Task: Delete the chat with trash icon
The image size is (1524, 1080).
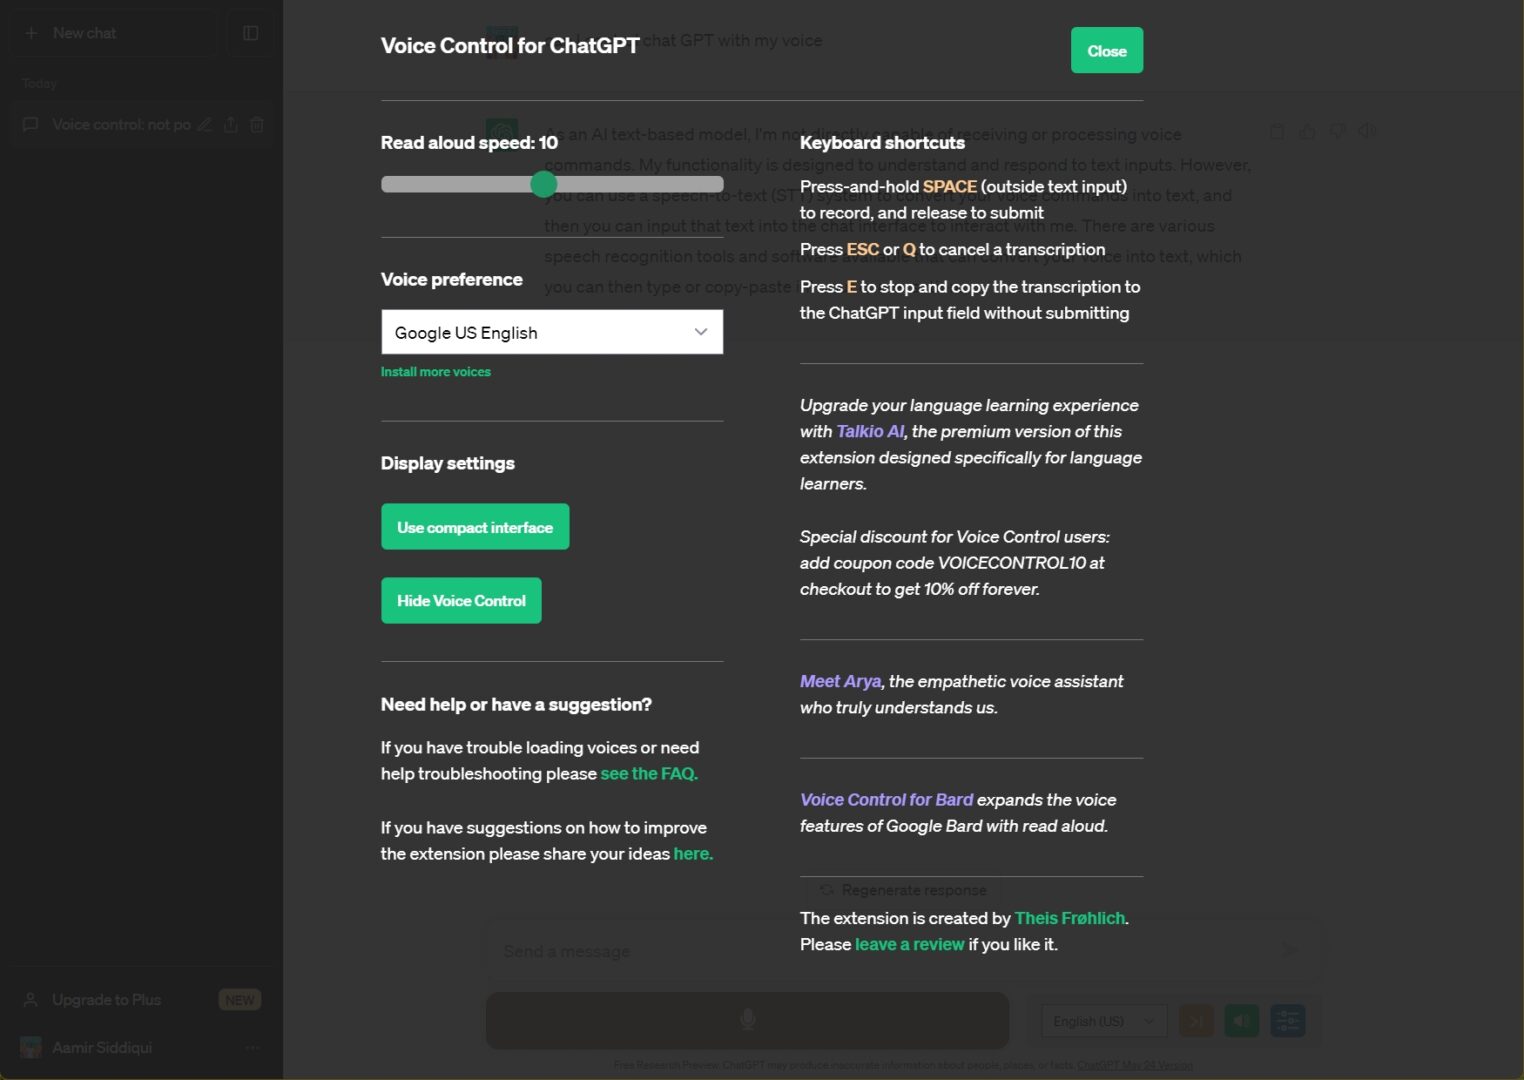Action: [257, 125]
